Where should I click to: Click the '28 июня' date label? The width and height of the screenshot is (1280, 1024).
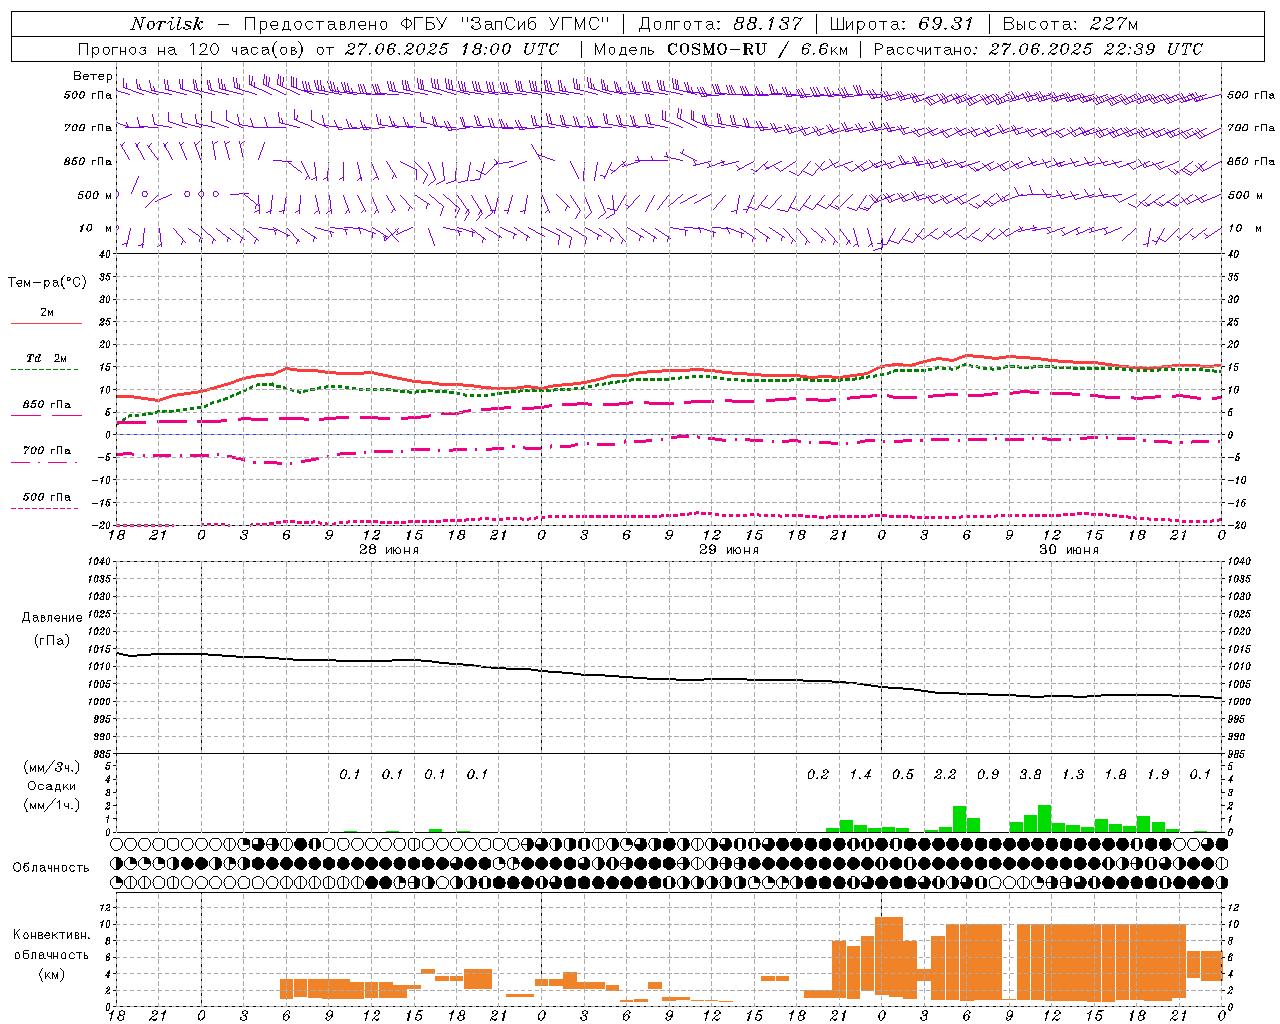(388, 550)
